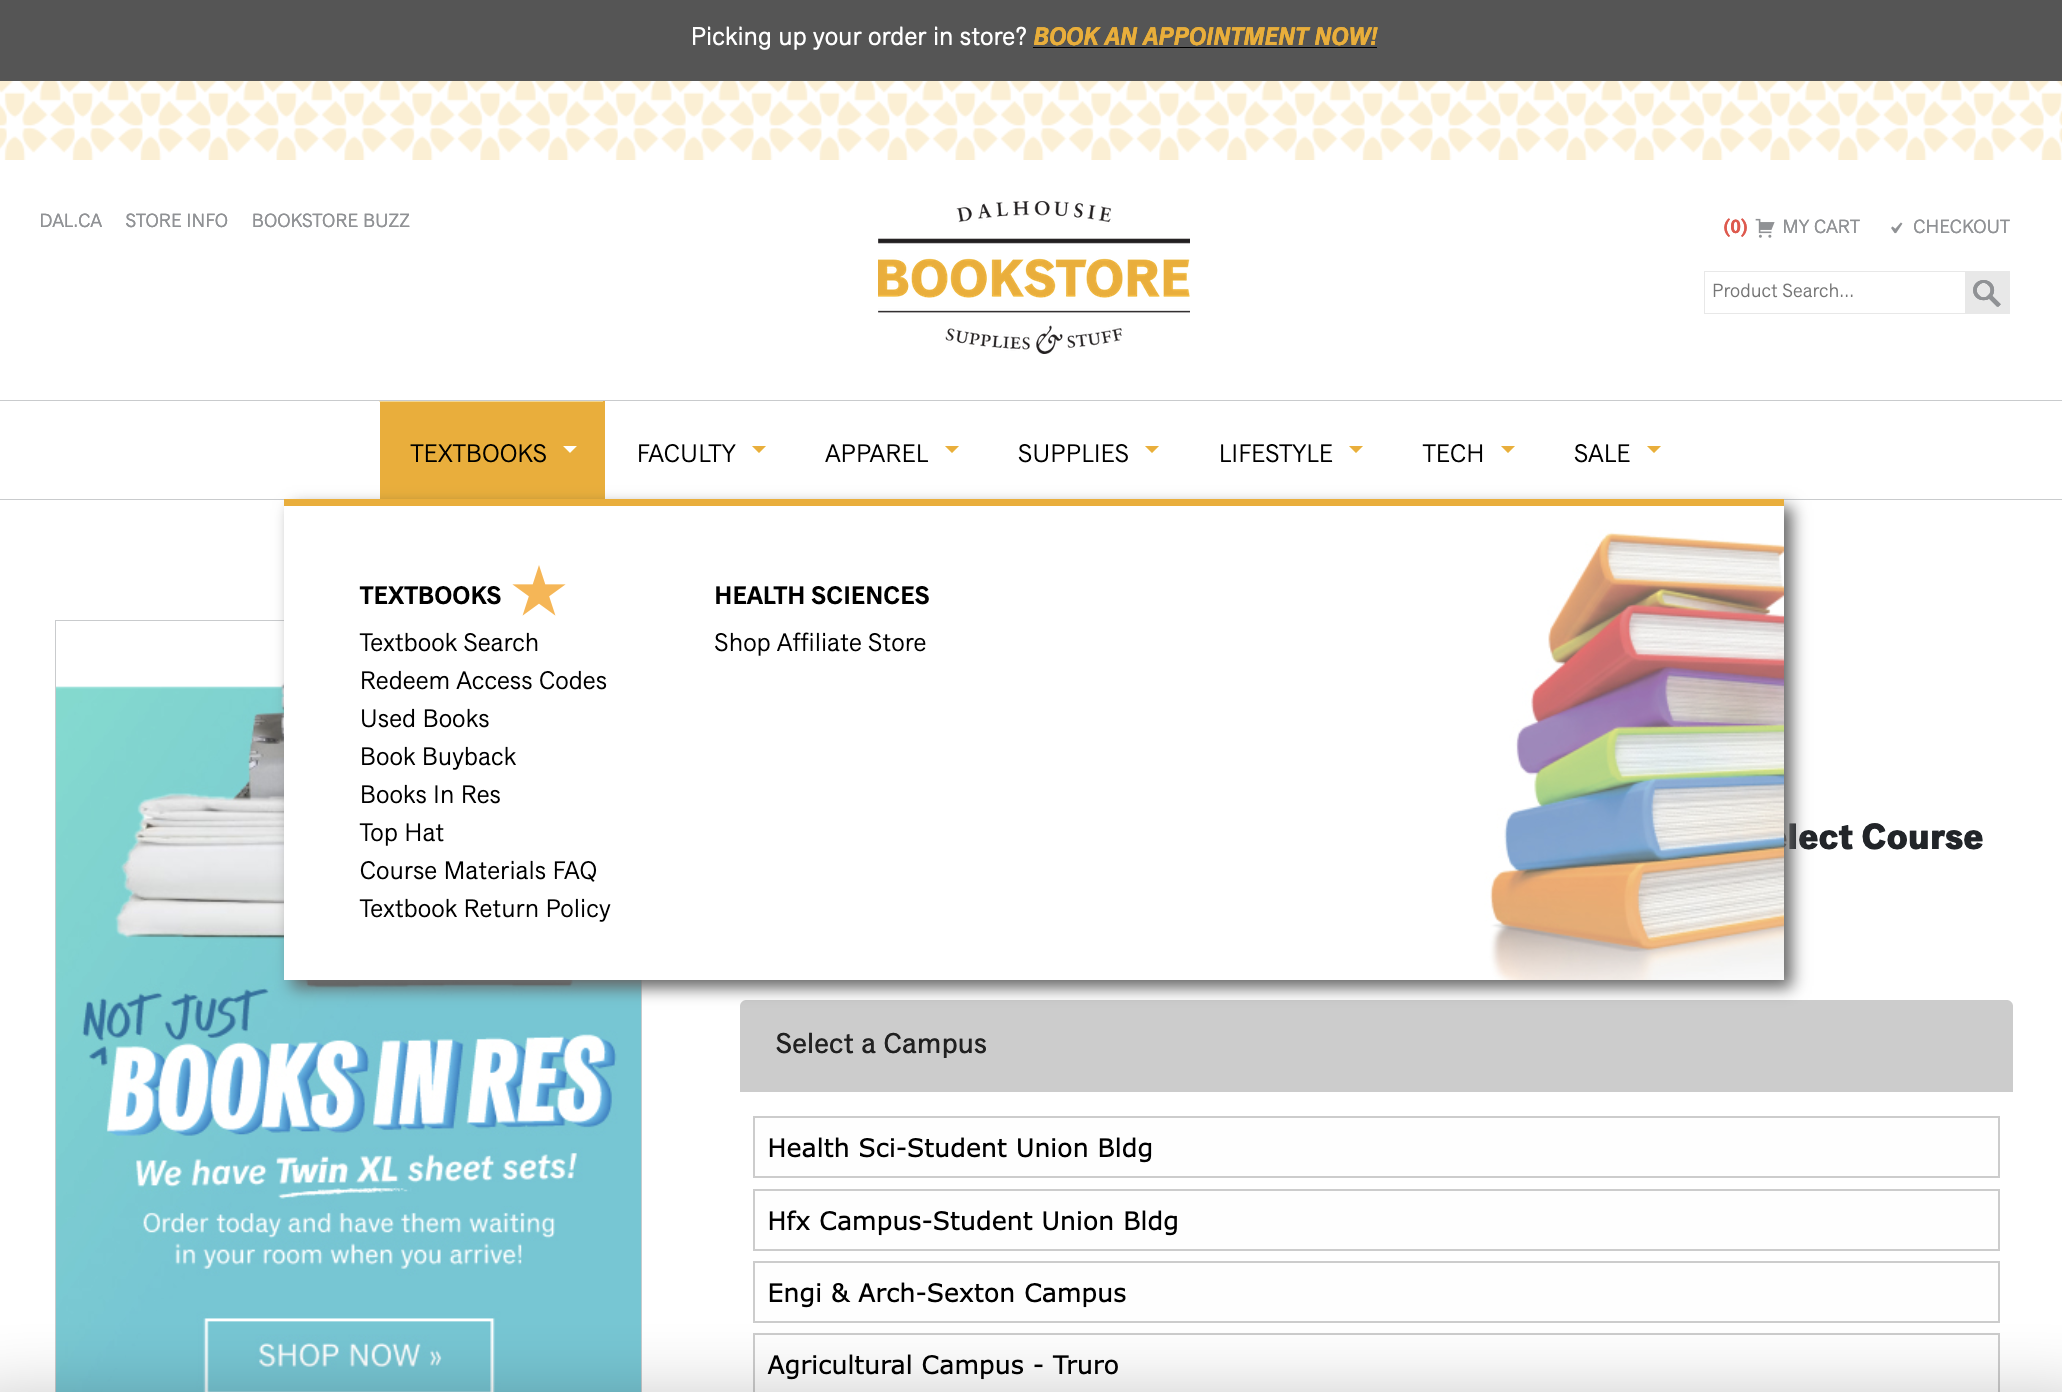Click the Dalhousie Bookstore logo

[x=1034, y=277]
